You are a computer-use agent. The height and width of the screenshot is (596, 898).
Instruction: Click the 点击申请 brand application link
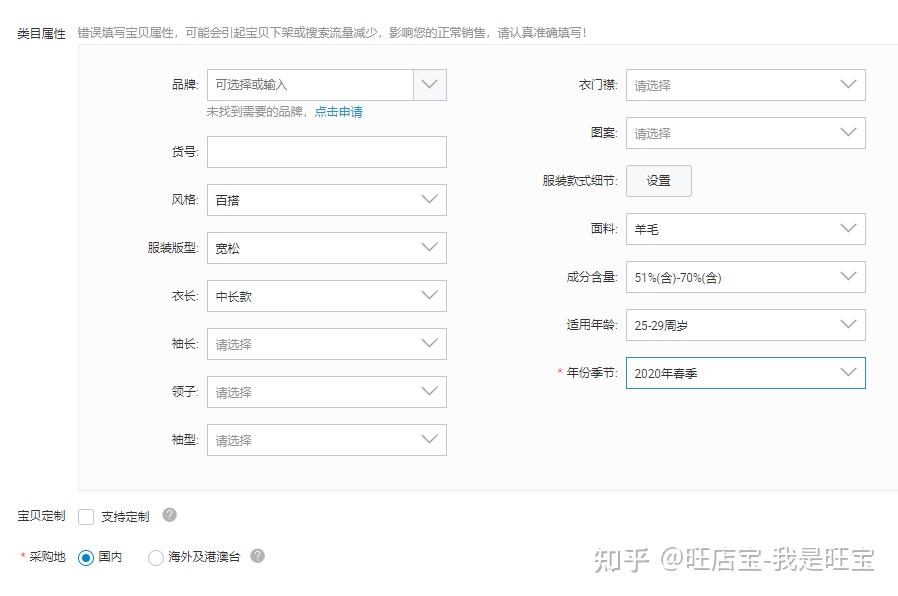point(338,112)
